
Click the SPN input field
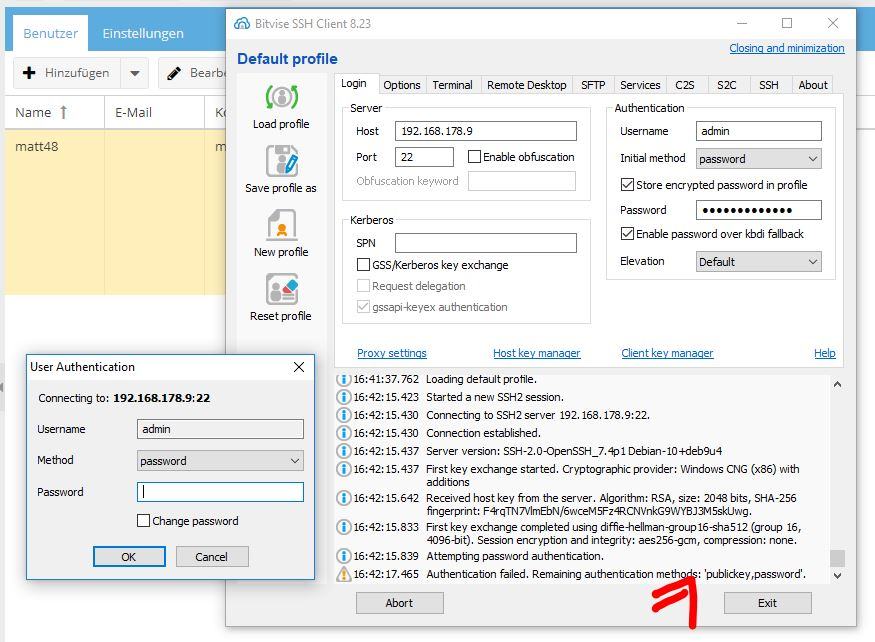click(485, 243)
